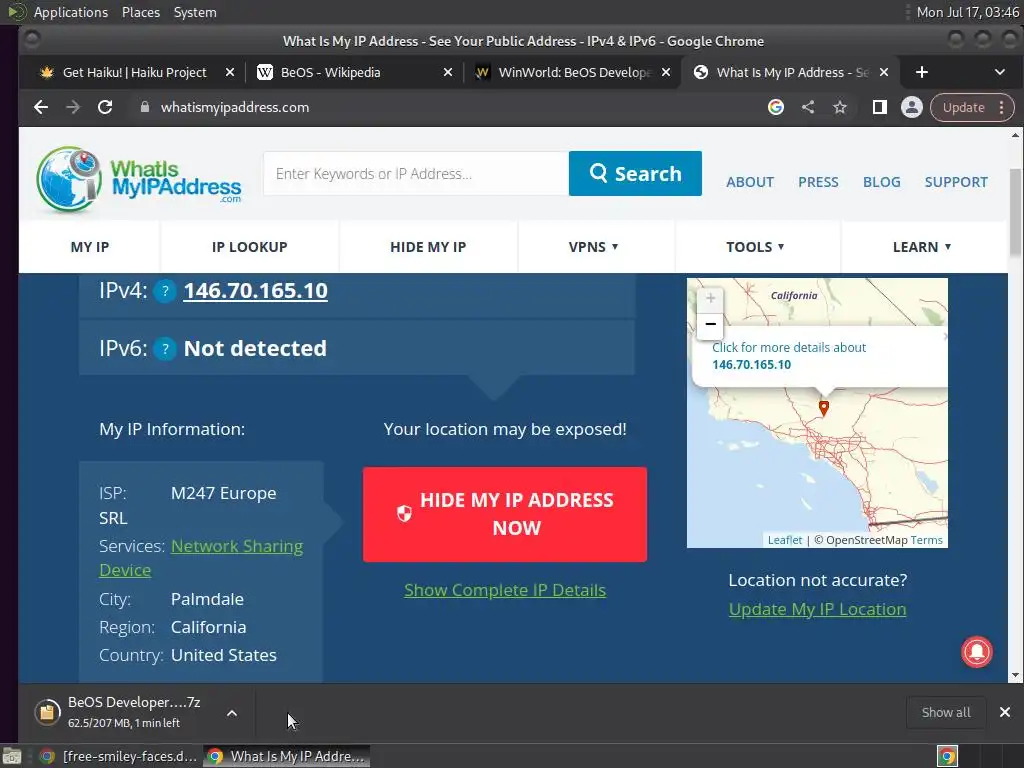1024x768 pixels.
Task: Click the map Terms link
Action: coord(927,540)
